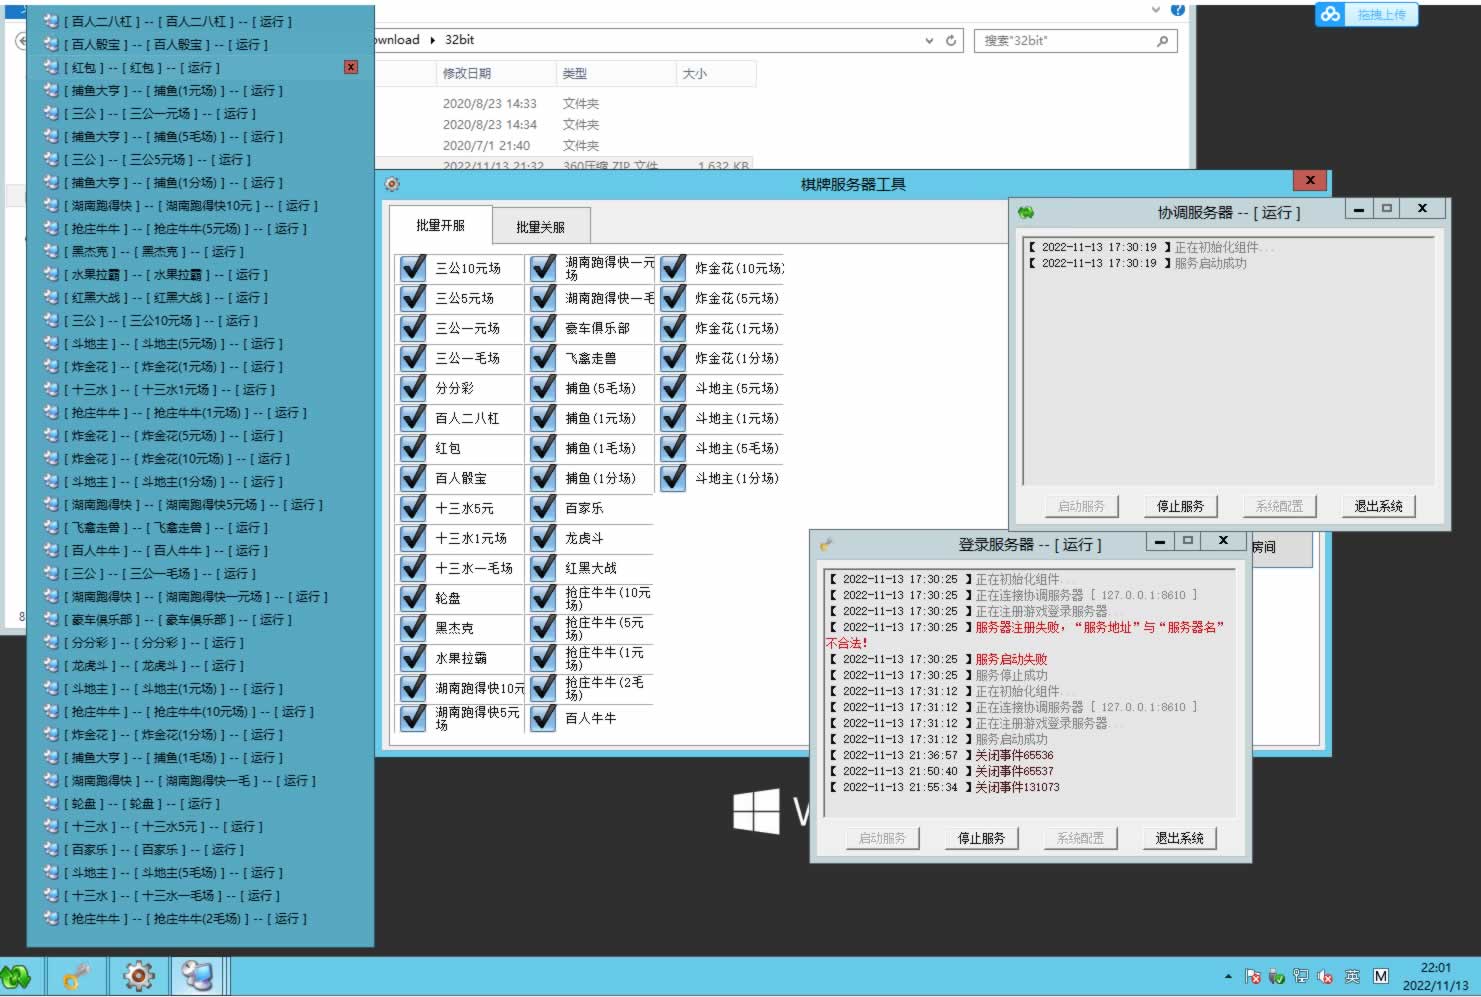Screen dimensions: 1481x997
Task: Click the red close icon on 红包 row
Action: (x=351, y=67)
